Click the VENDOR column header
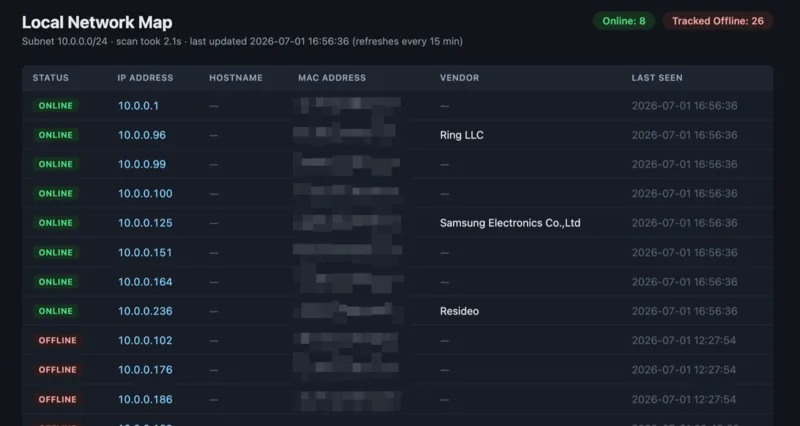The height and width of the screenshot is (426, 800). click(x=459, y=78)
